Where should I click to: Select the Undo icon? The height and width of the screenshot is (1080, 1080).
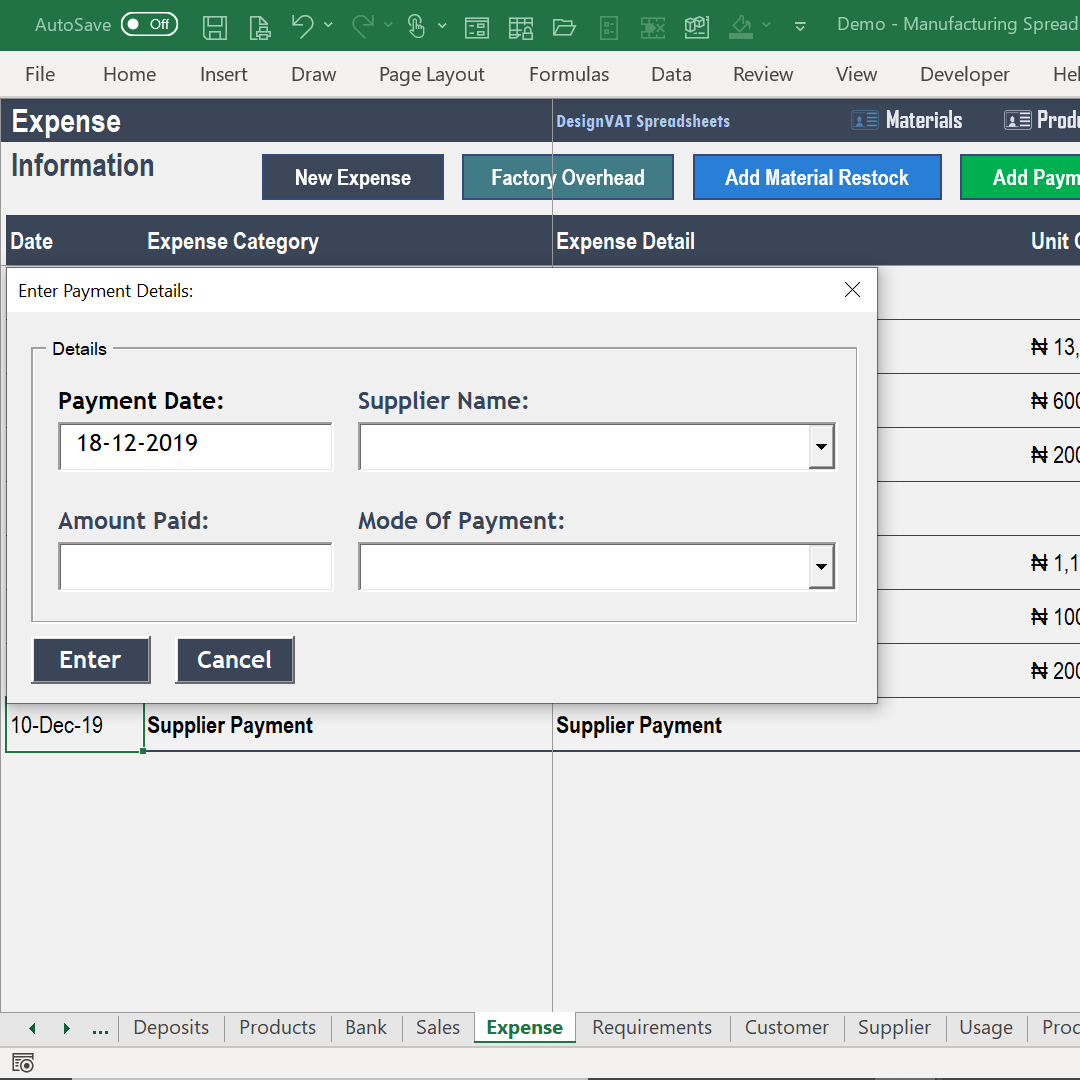pos(304,27)
